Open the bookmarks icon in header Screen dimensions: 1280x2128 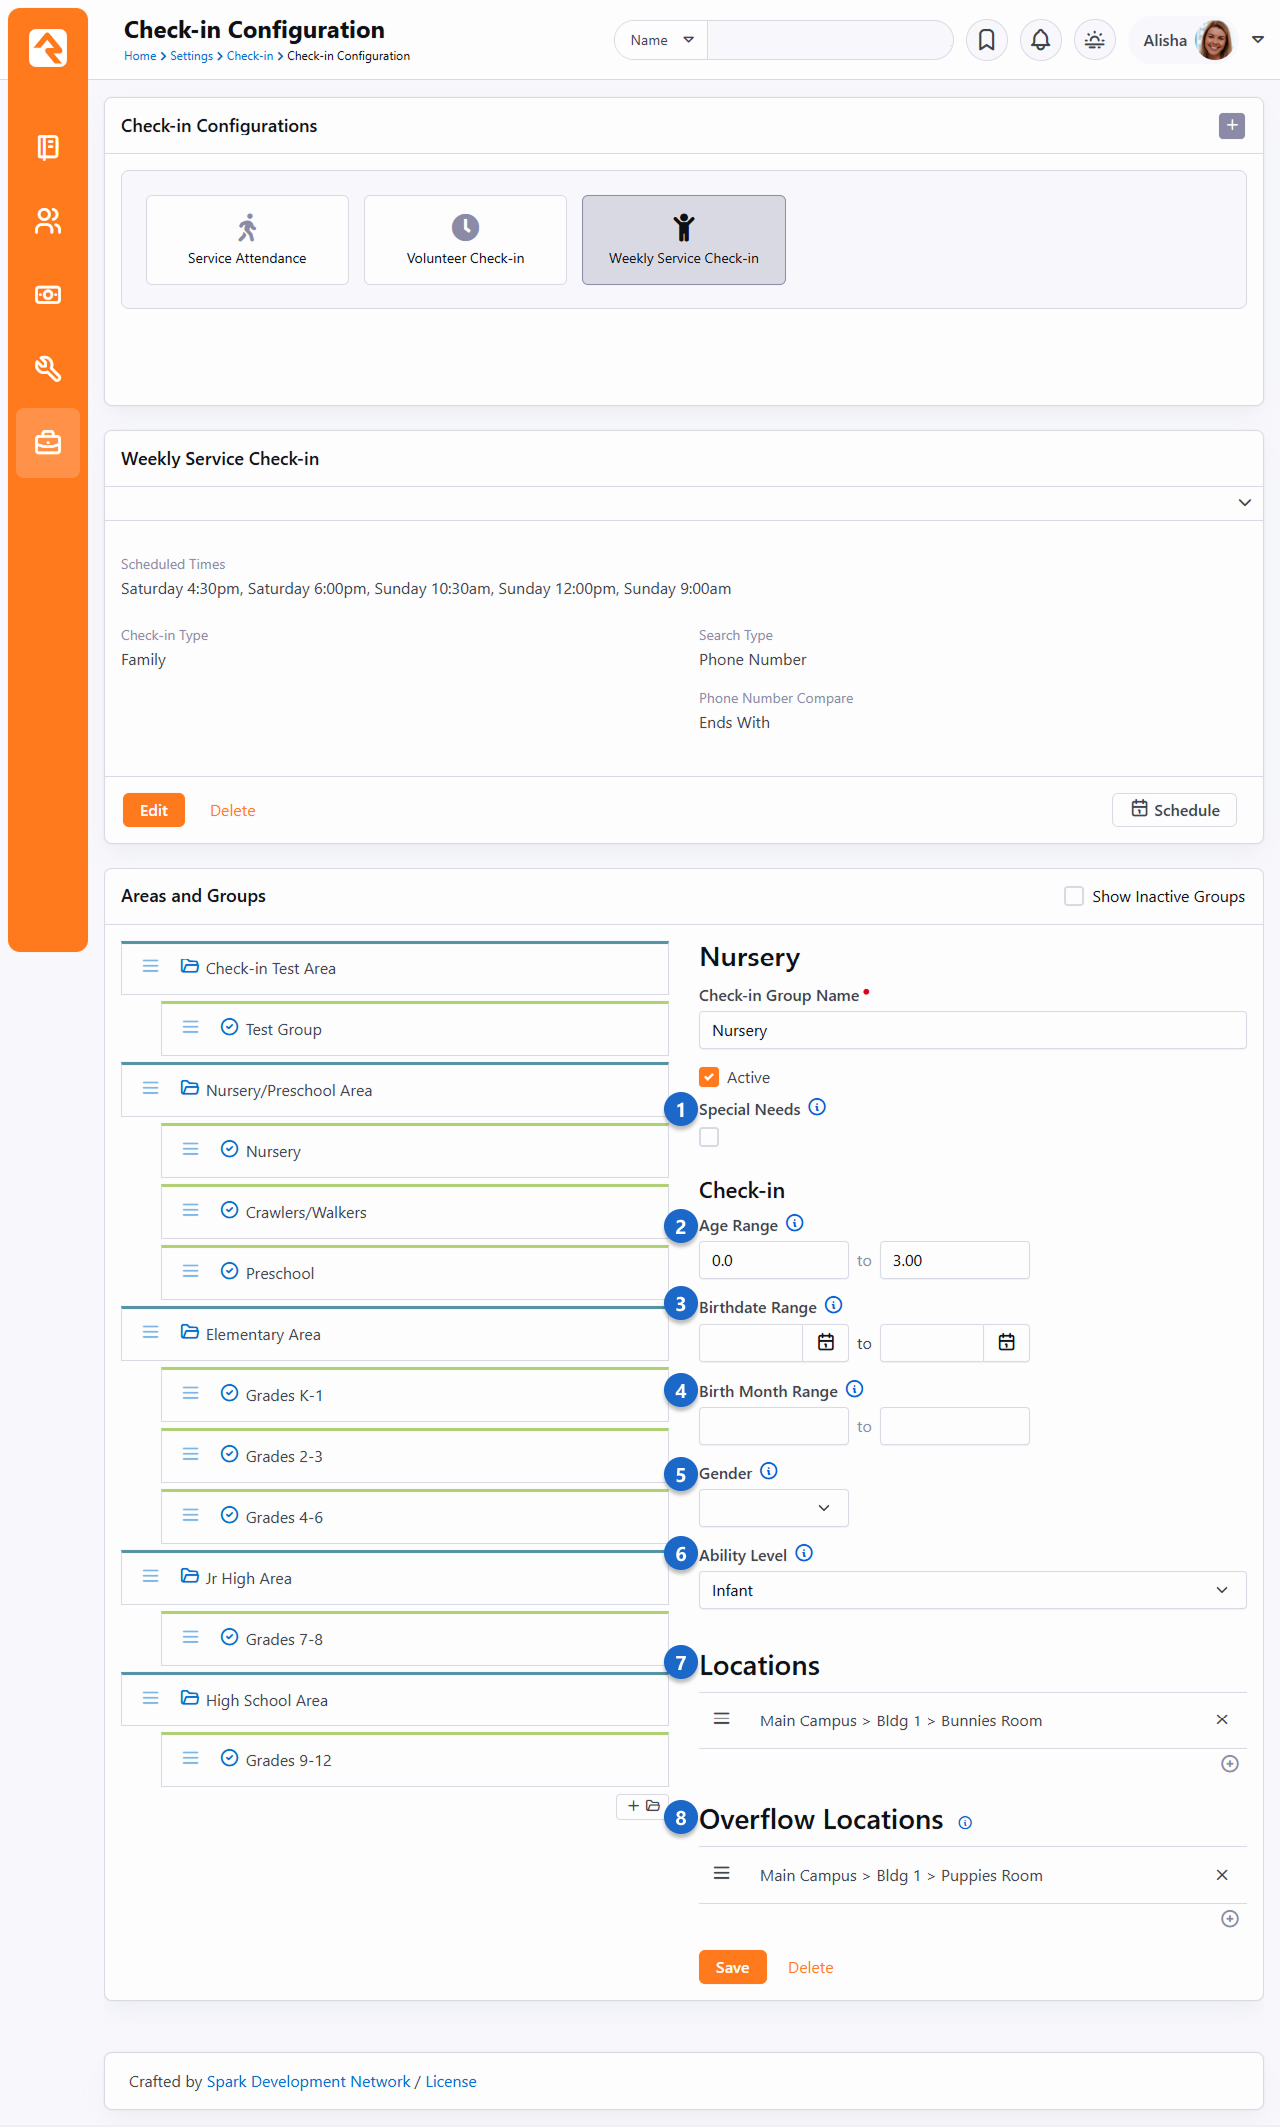(x=986, y=40)
